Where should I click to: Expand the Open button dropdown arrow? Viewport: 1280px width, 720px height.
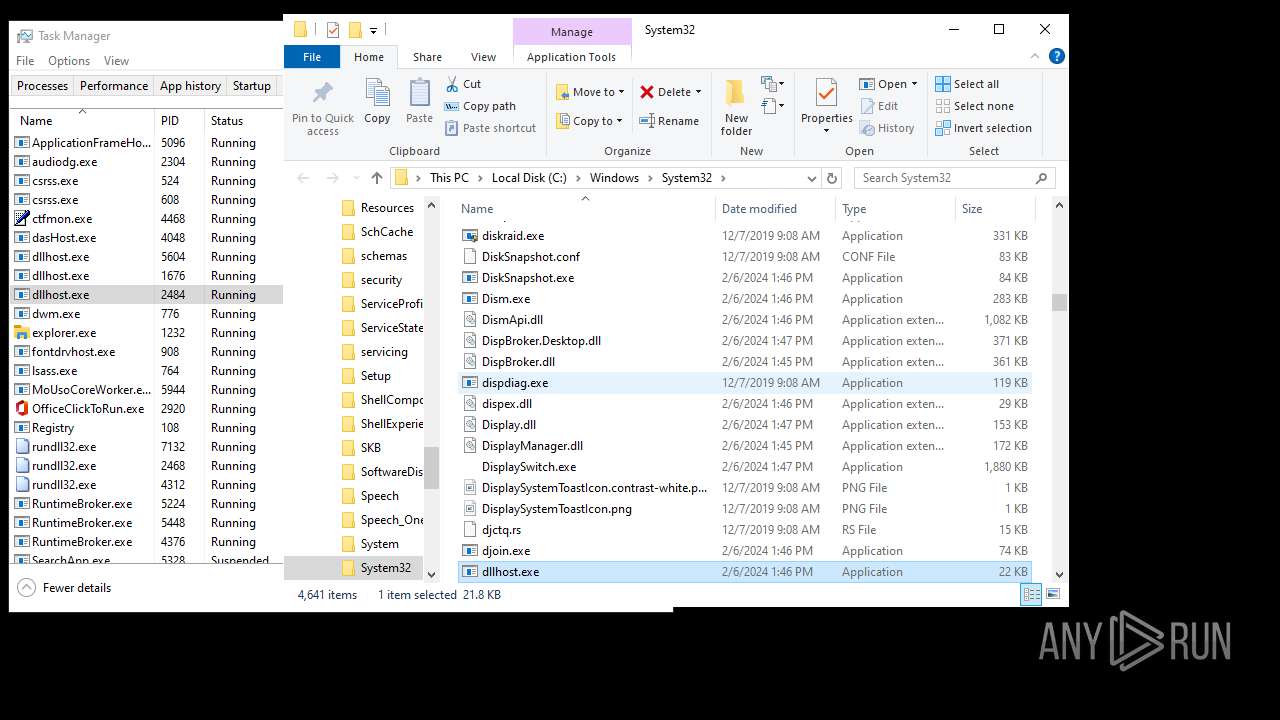[914, 84]
